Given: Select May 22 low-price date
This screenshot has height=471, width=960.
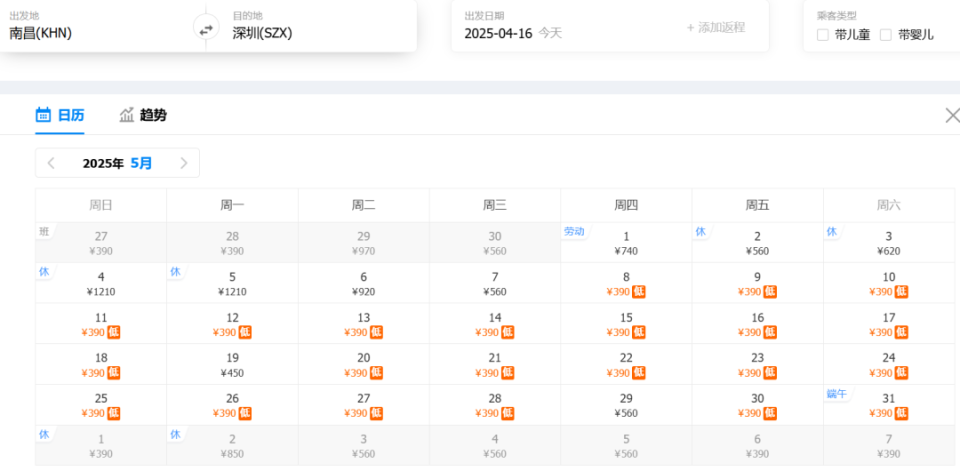Looking at the screenshot, I should tap(626, 364).
